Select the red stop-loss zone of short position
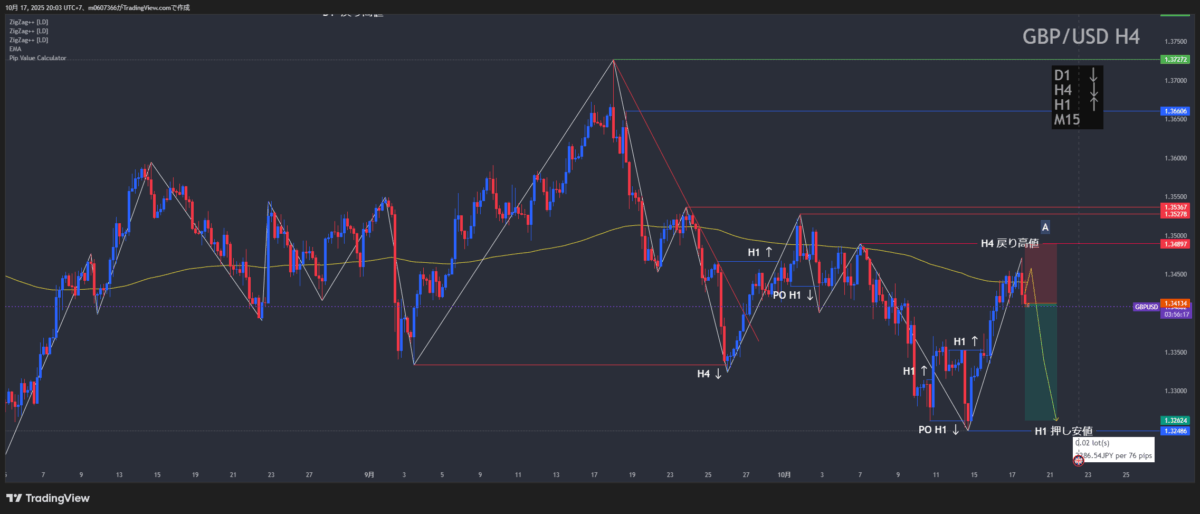This screenshot has height=514, width=1200. click(x=1041, y=273)
